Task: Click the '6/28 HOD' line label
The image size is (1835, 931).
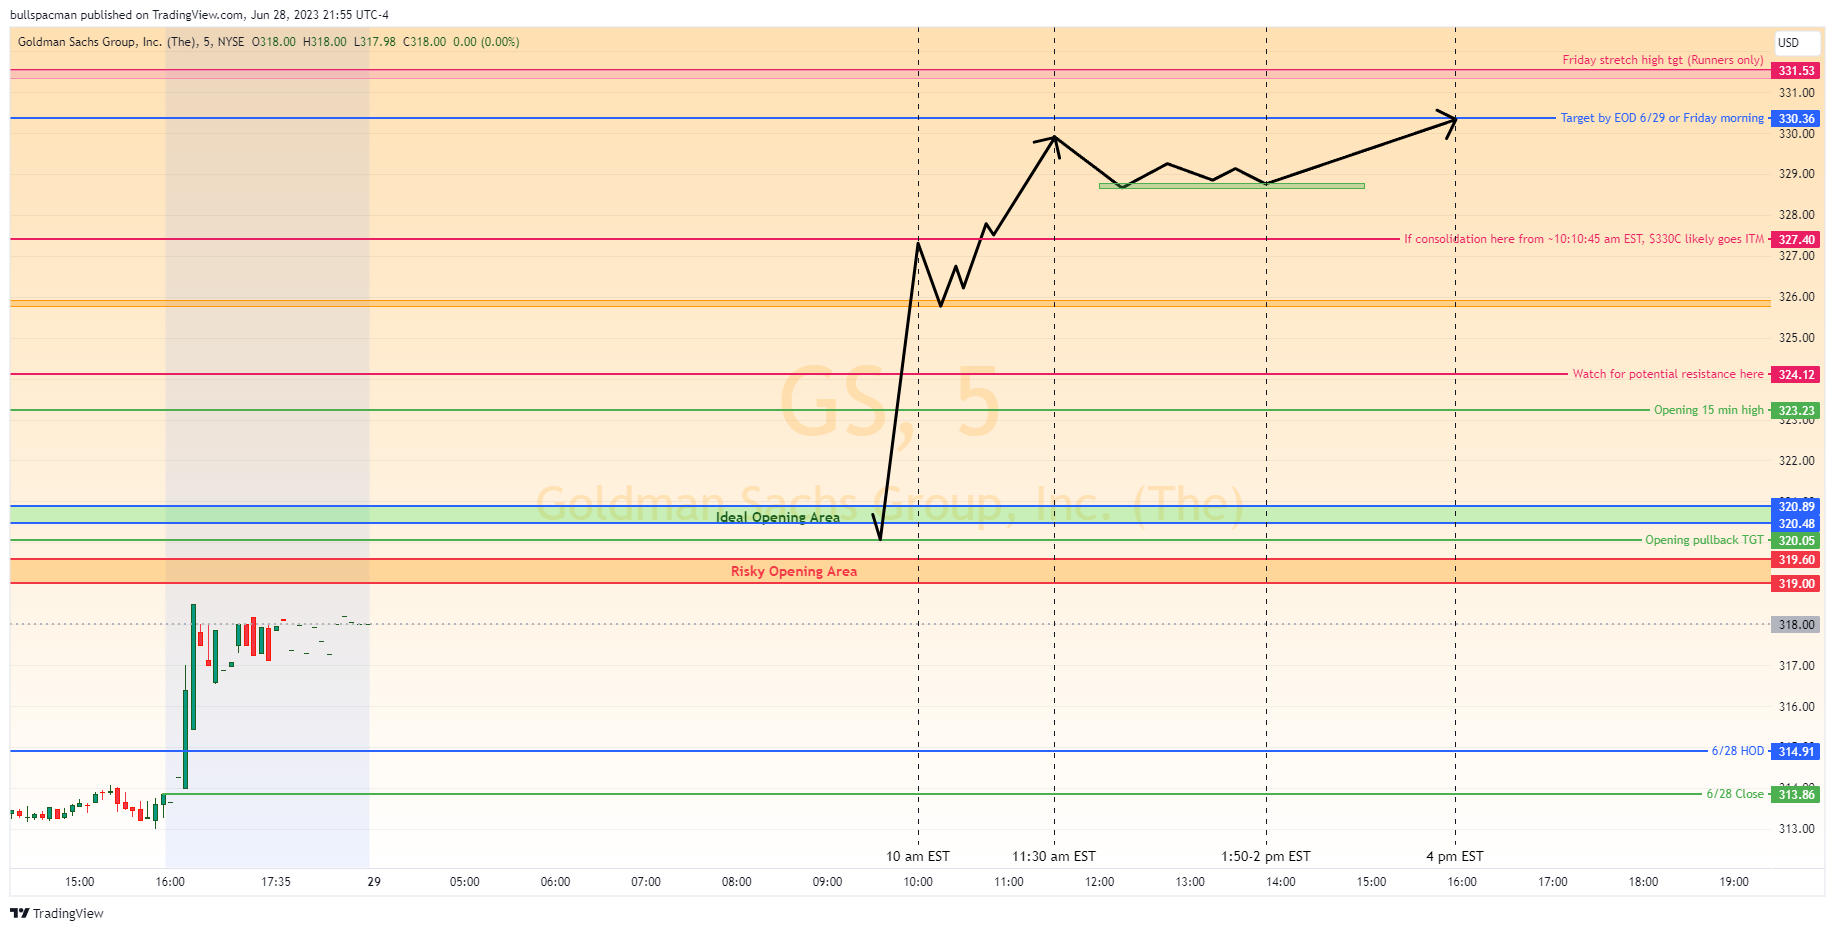Action: click(1737, 751)
